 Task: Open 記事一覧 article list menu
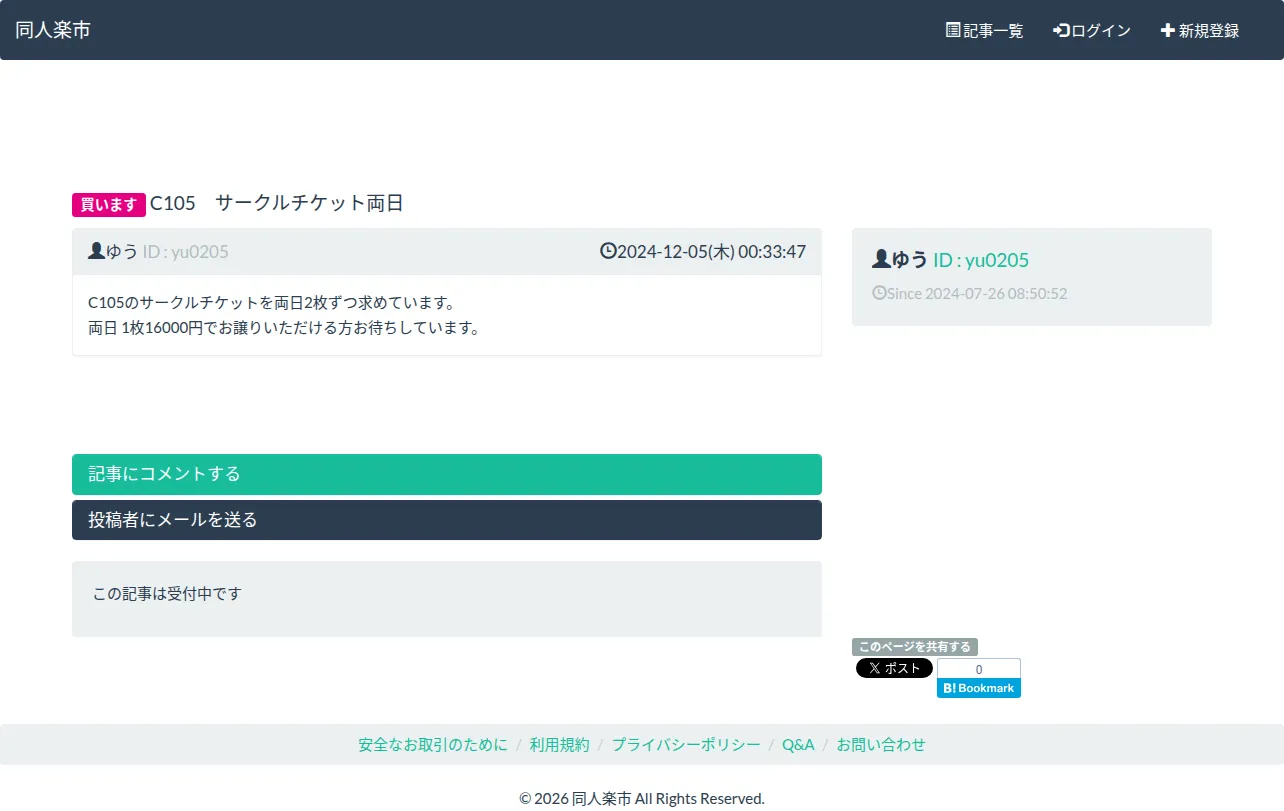point(985,31)
